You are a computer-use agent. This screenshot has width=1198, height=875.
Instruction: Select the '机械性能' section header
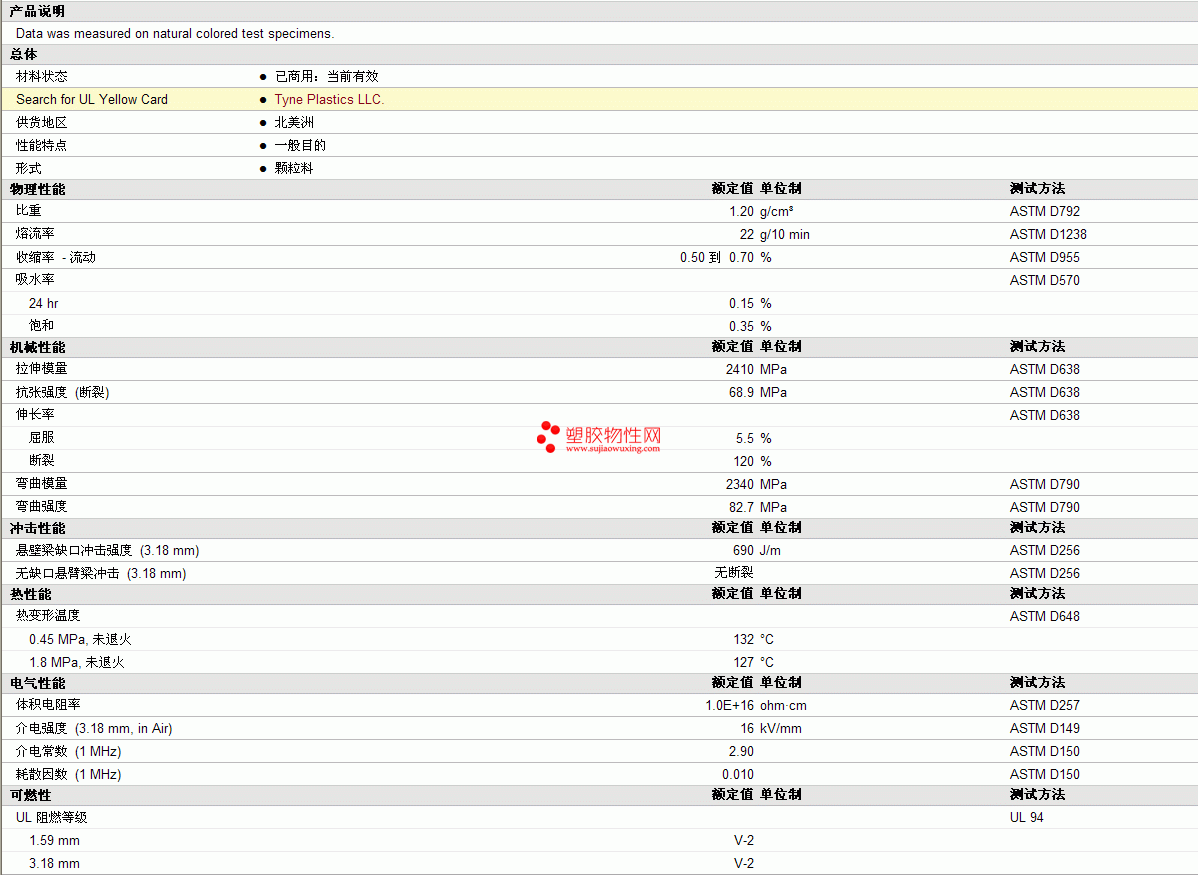coord(37,348)
